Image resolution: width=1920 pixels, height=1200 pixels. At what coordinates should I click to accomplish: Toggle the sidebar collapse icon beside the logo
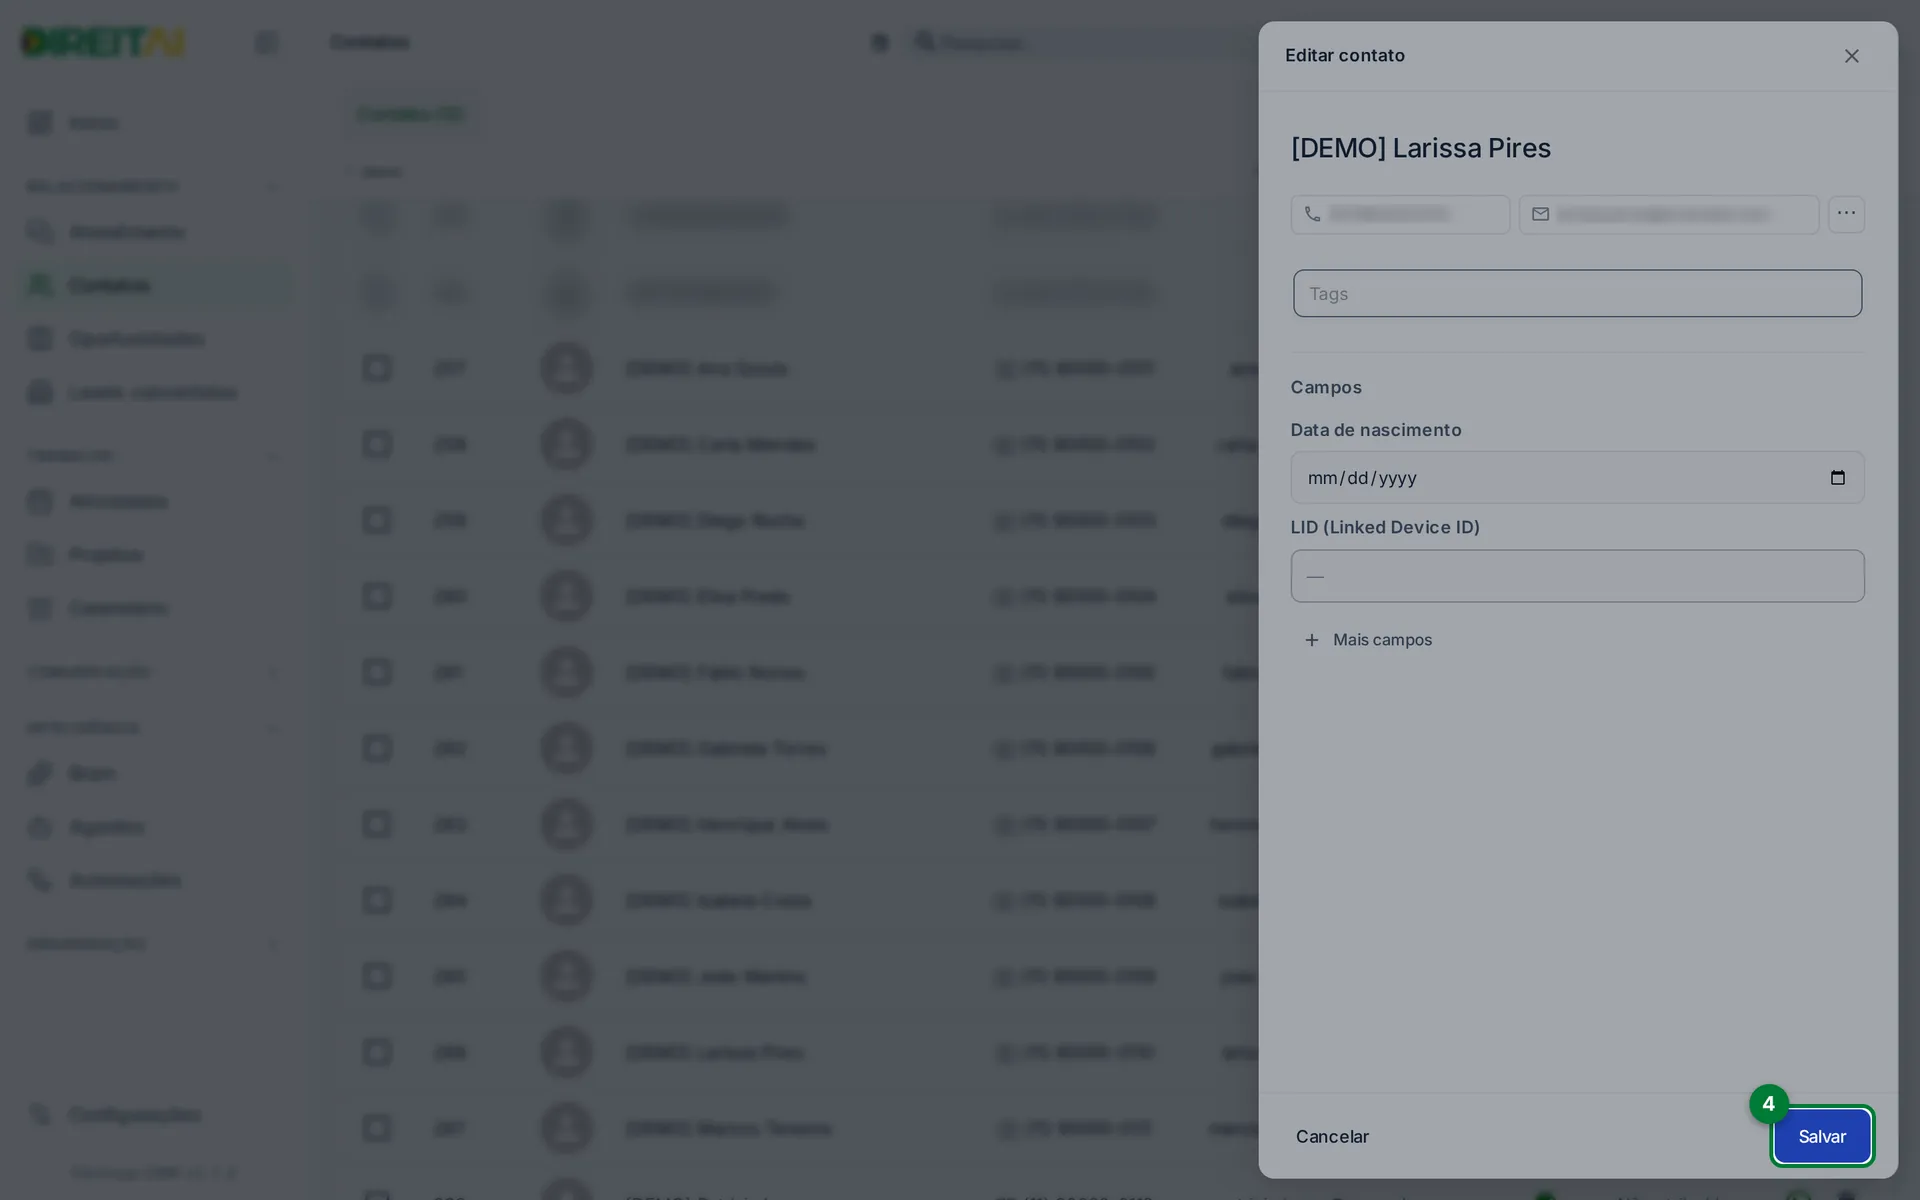[x=266, y=42]
